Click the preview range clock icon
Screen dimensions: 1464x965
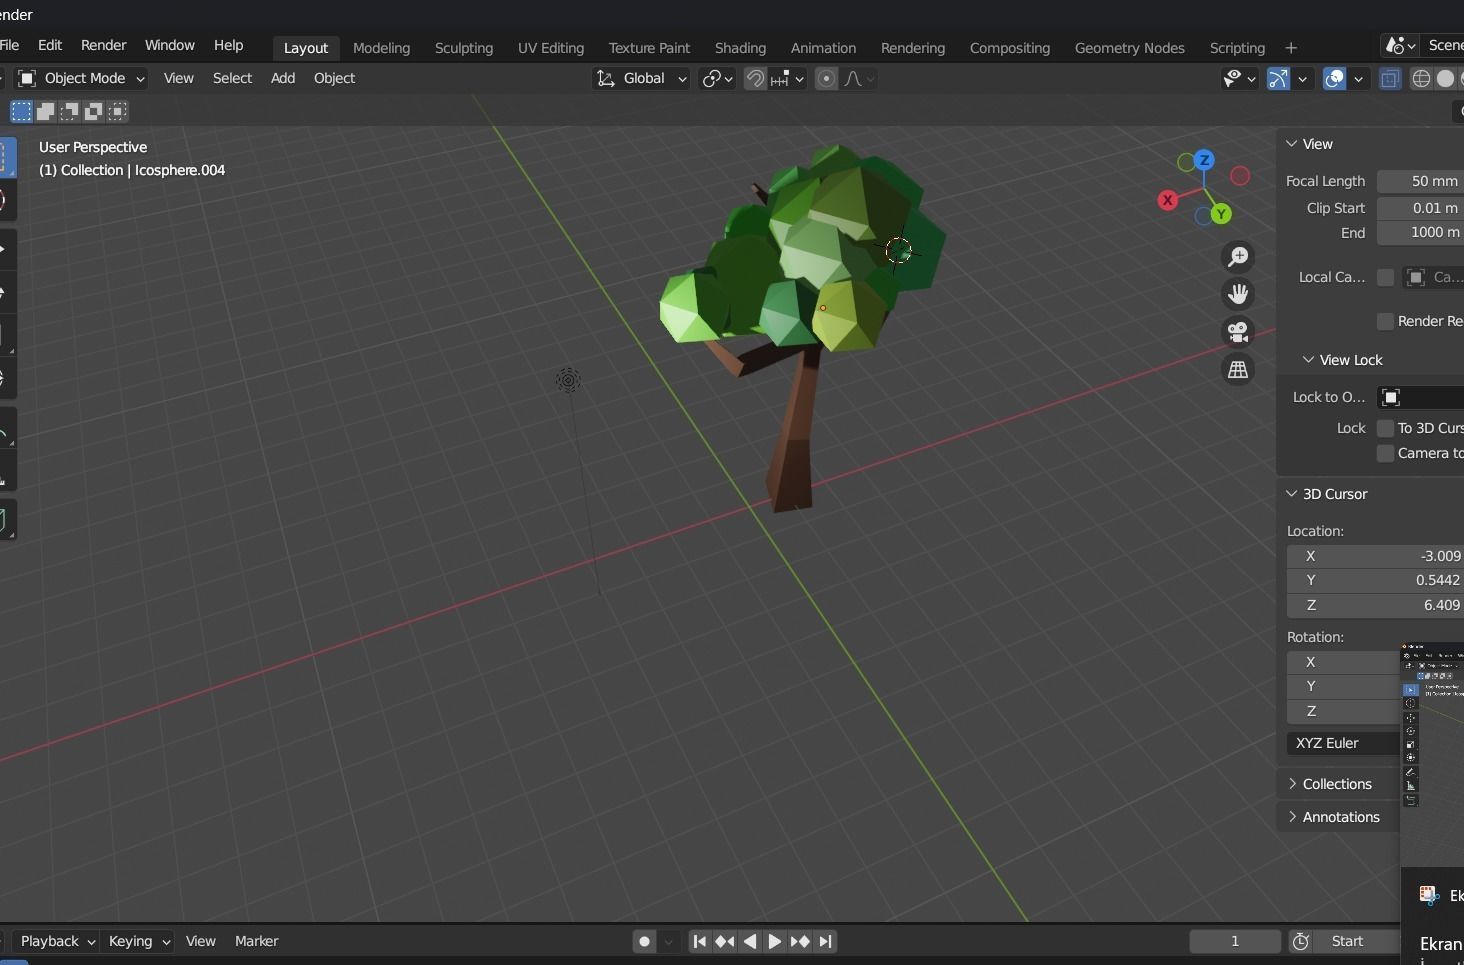(x=1301, y=941)
